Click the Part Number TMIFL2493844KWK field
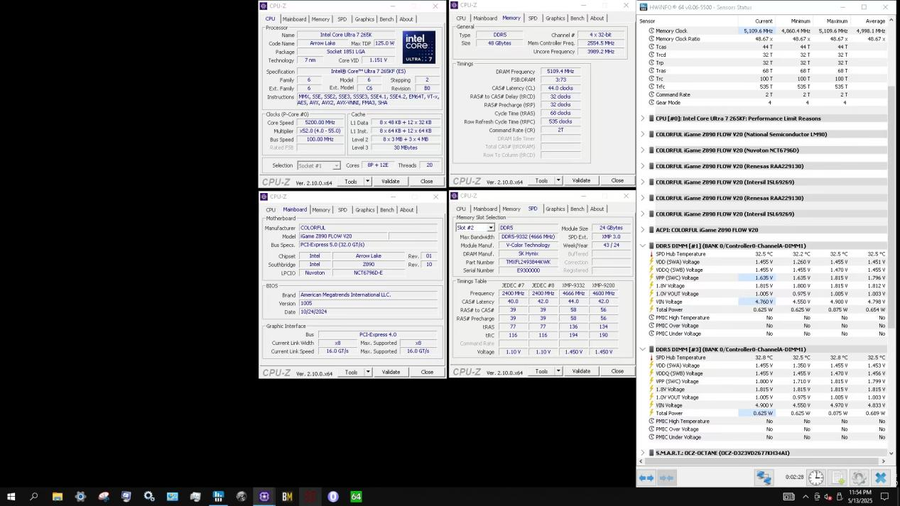The width and height of the screenshot is (900, 506). tap(527, 262)
